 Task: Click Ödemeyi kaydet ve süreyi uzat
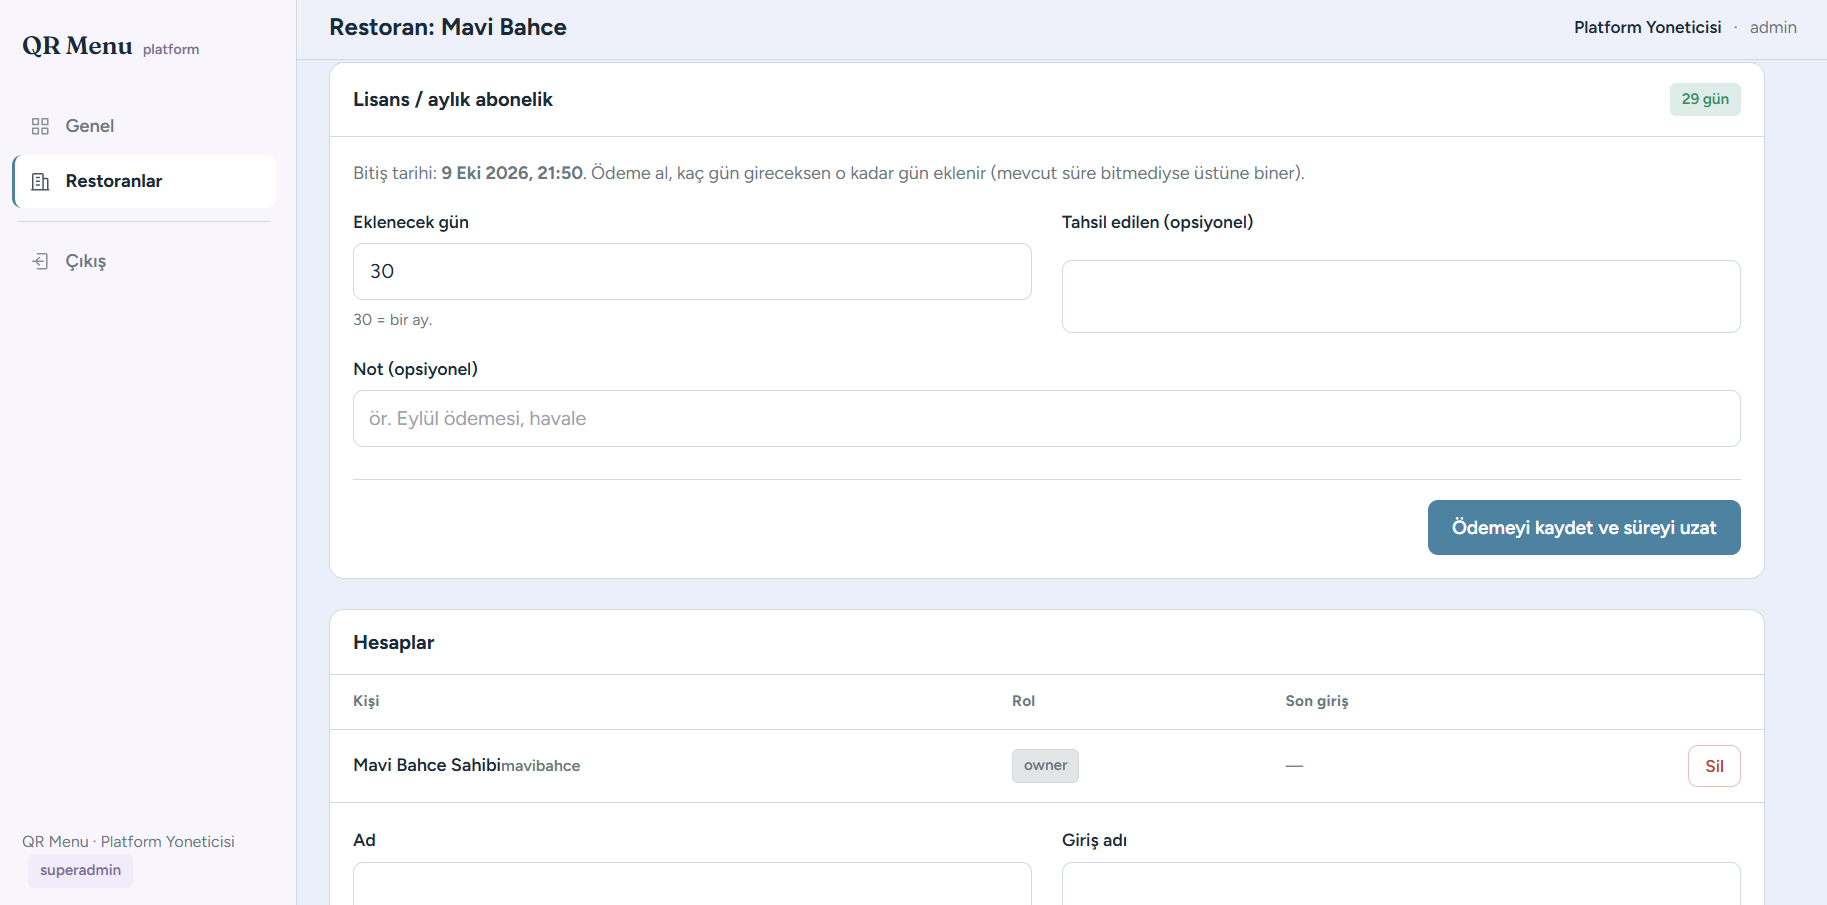pyautogui.click(x=1584, y=527)
